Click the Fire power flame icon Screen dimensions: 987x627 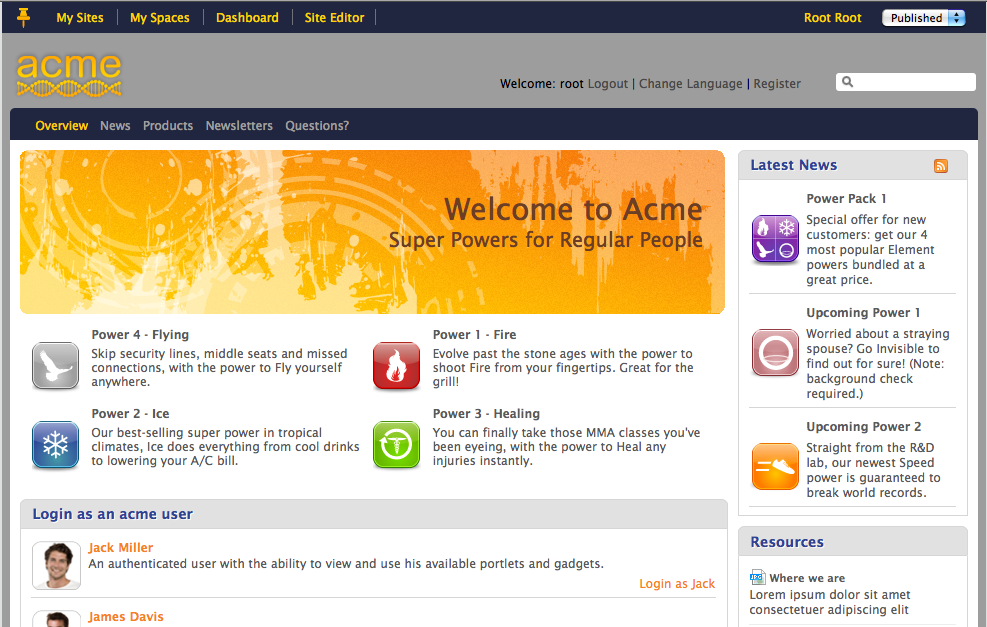[x=396, y=366]
